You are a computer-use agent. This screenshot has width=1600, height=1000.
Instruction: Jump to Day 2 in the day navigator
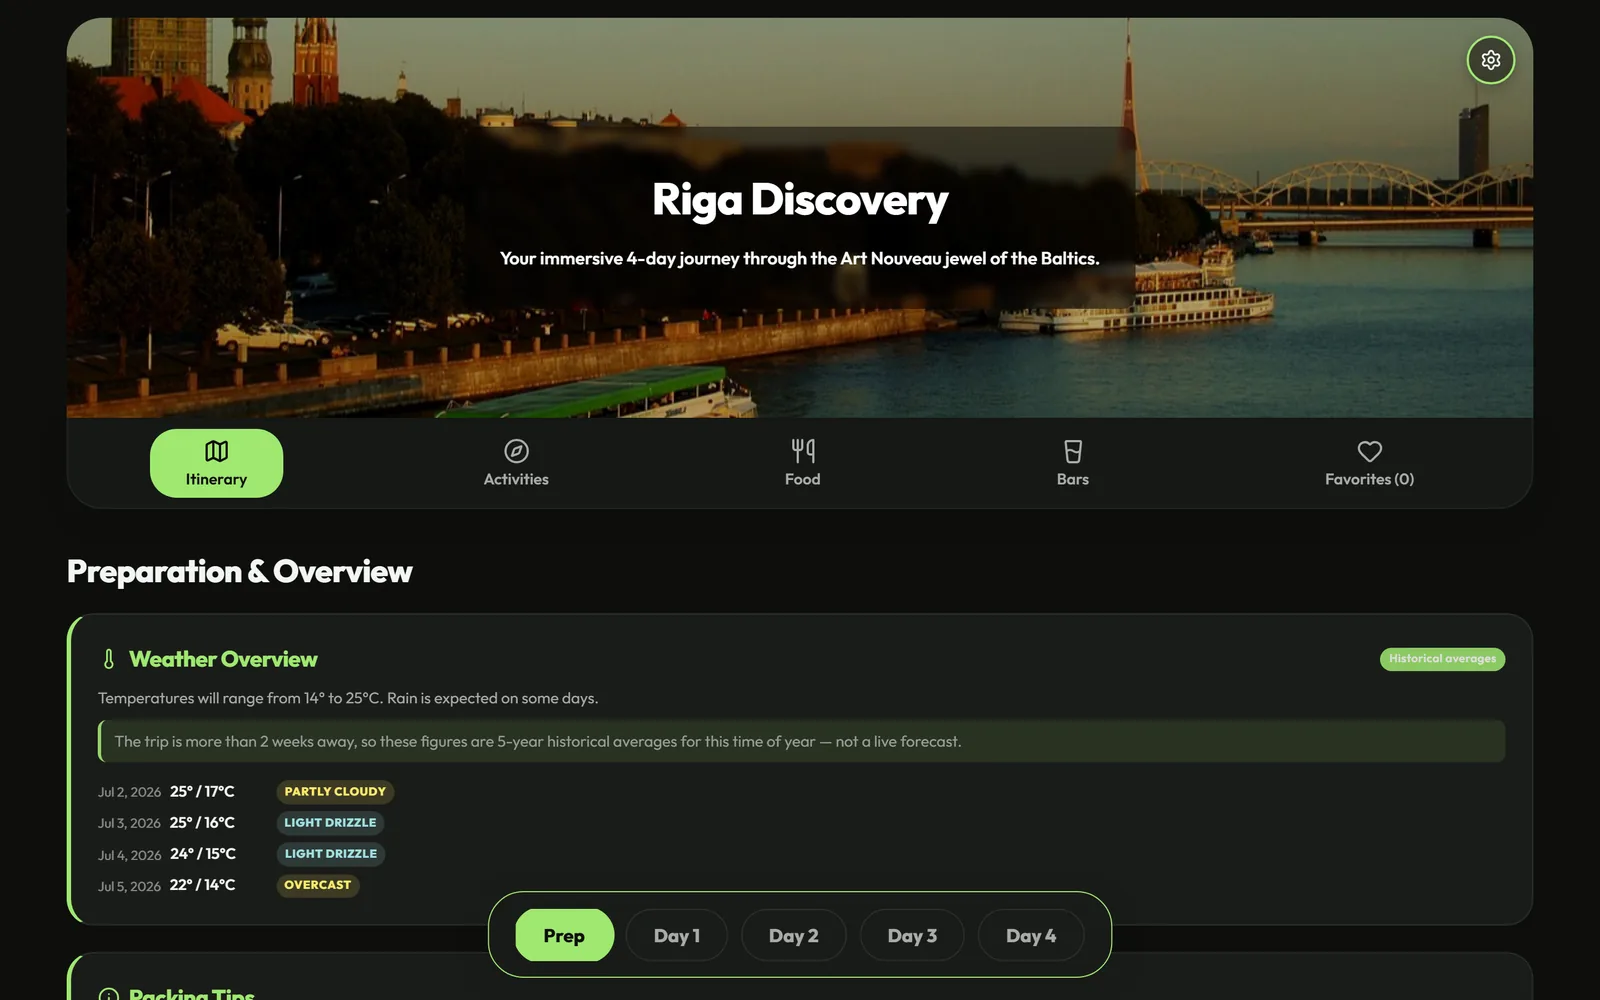(x=794, y=935)
